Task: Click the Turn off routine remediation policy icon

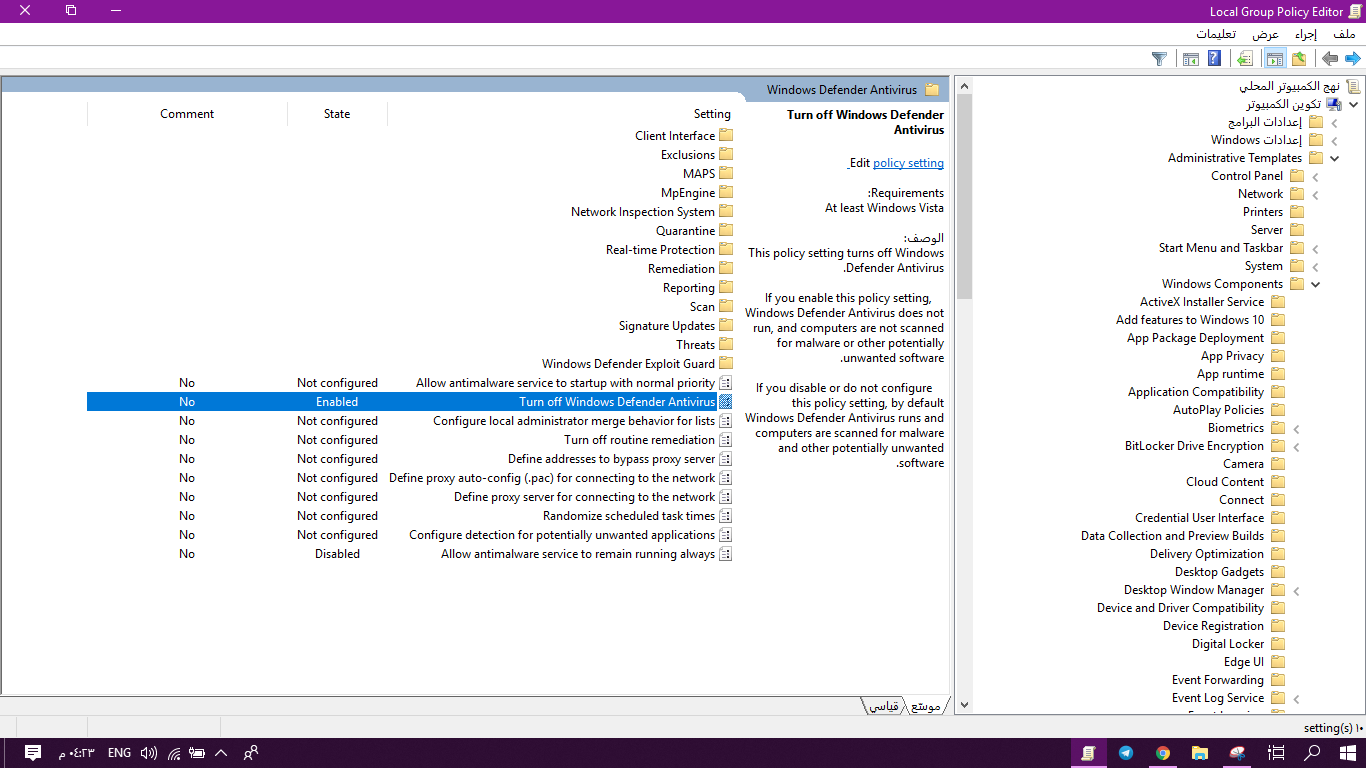Action: [726, 440]
